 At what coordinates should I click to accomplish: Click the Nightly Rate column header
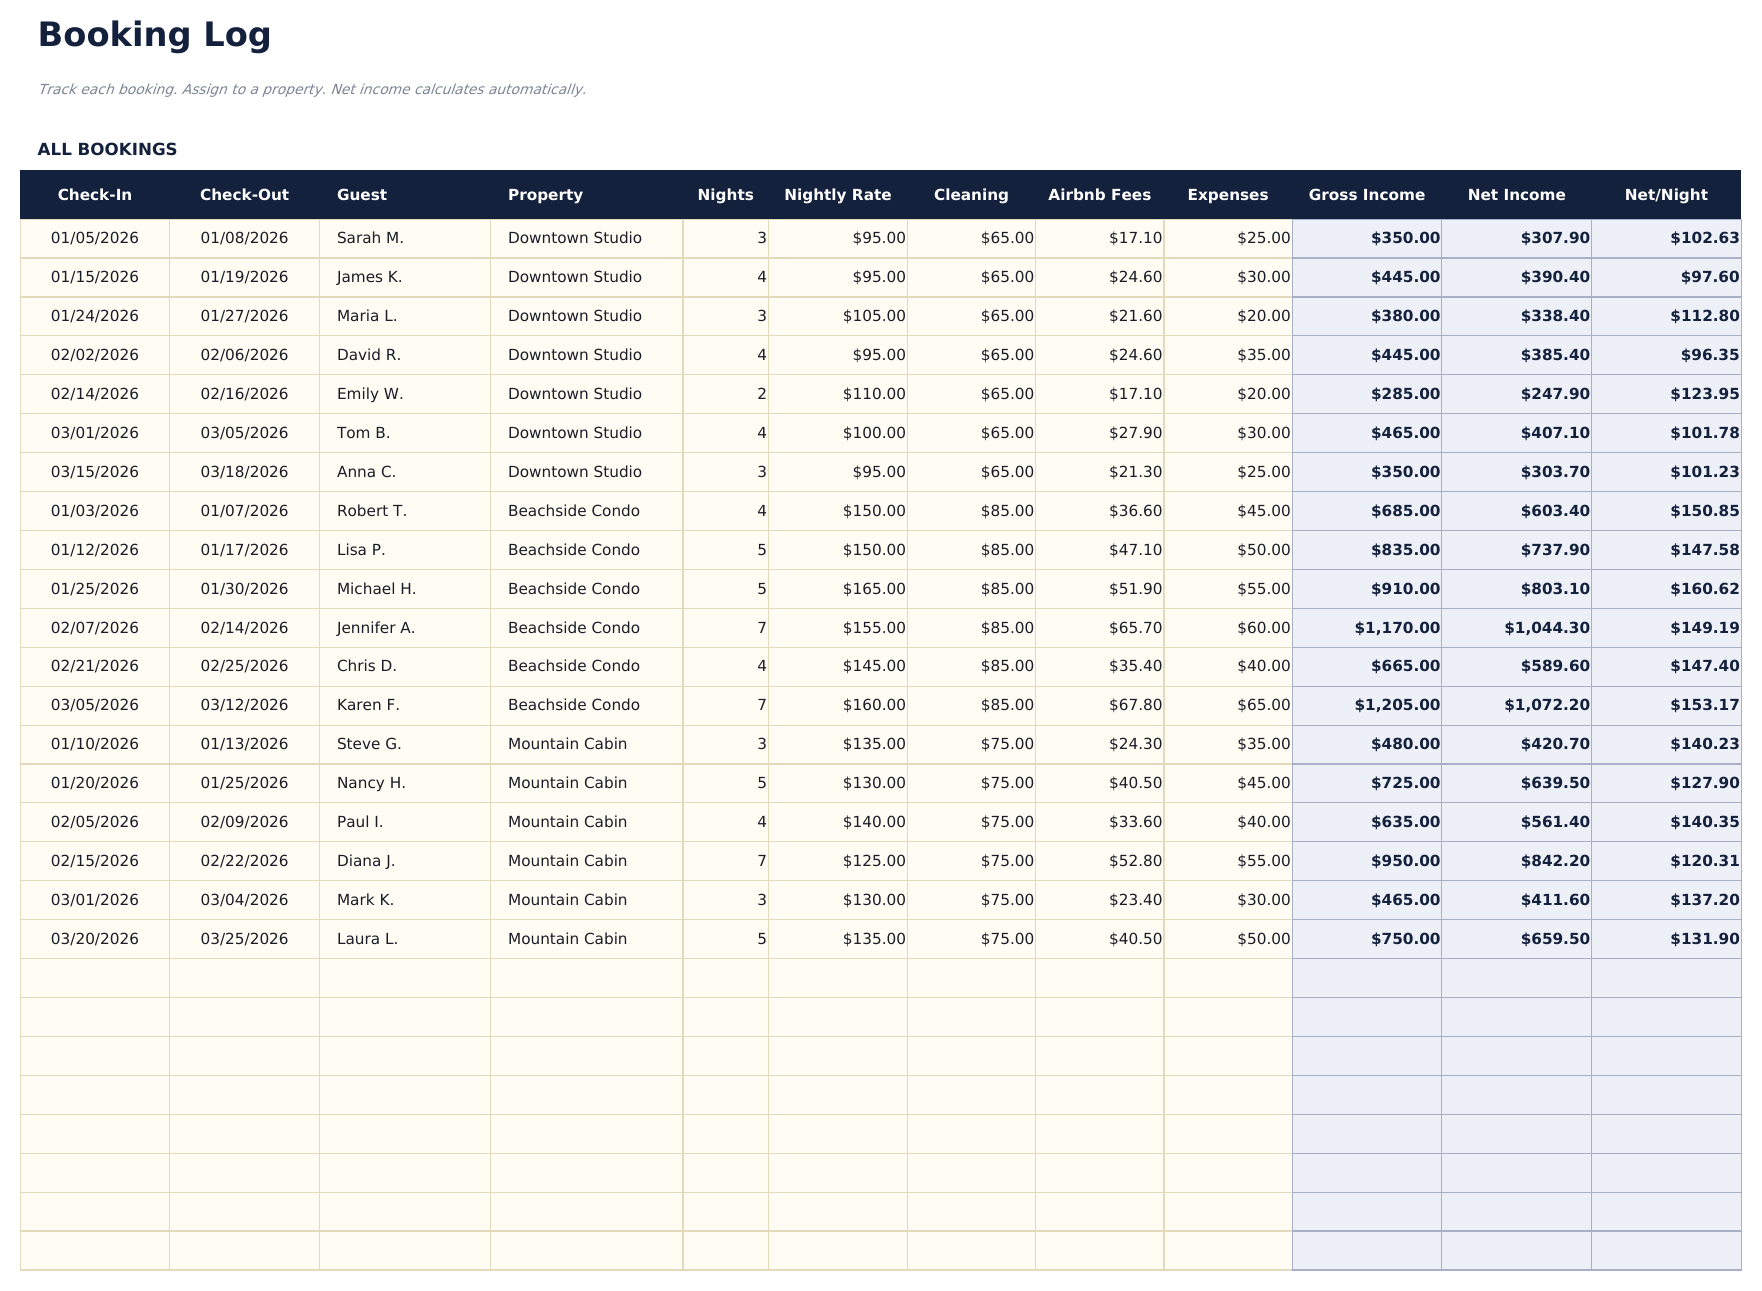839,195
